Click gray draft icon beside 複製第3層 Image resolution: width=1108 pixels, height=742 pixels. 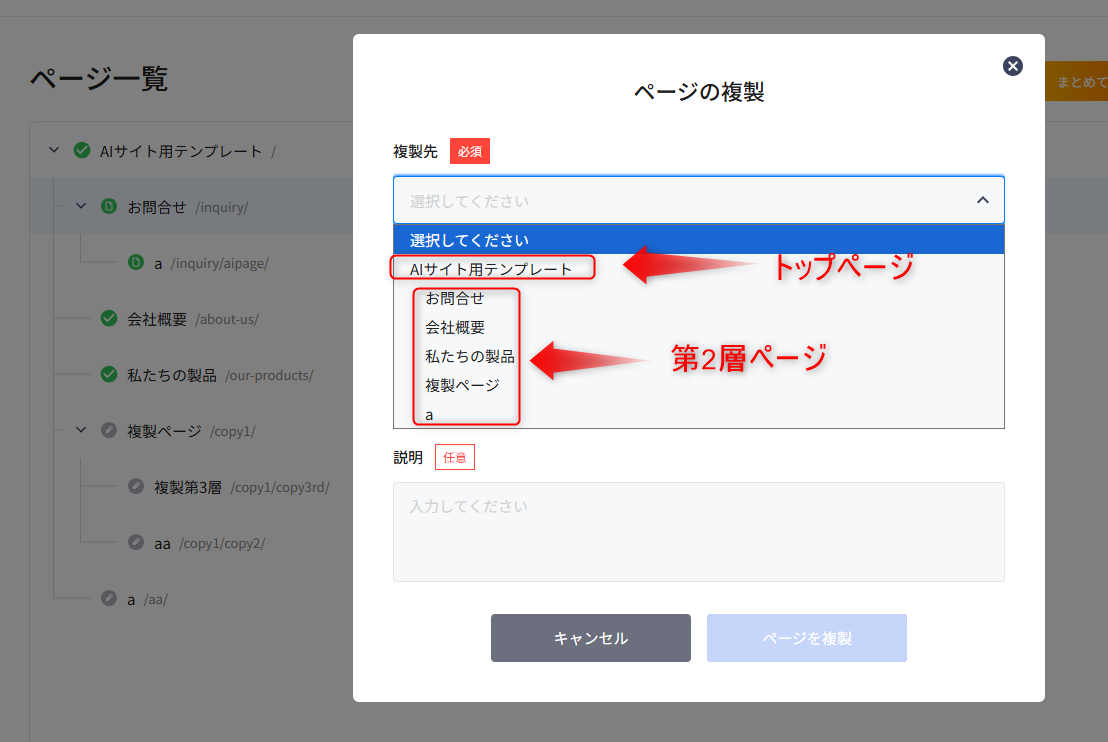coord(137,487)
